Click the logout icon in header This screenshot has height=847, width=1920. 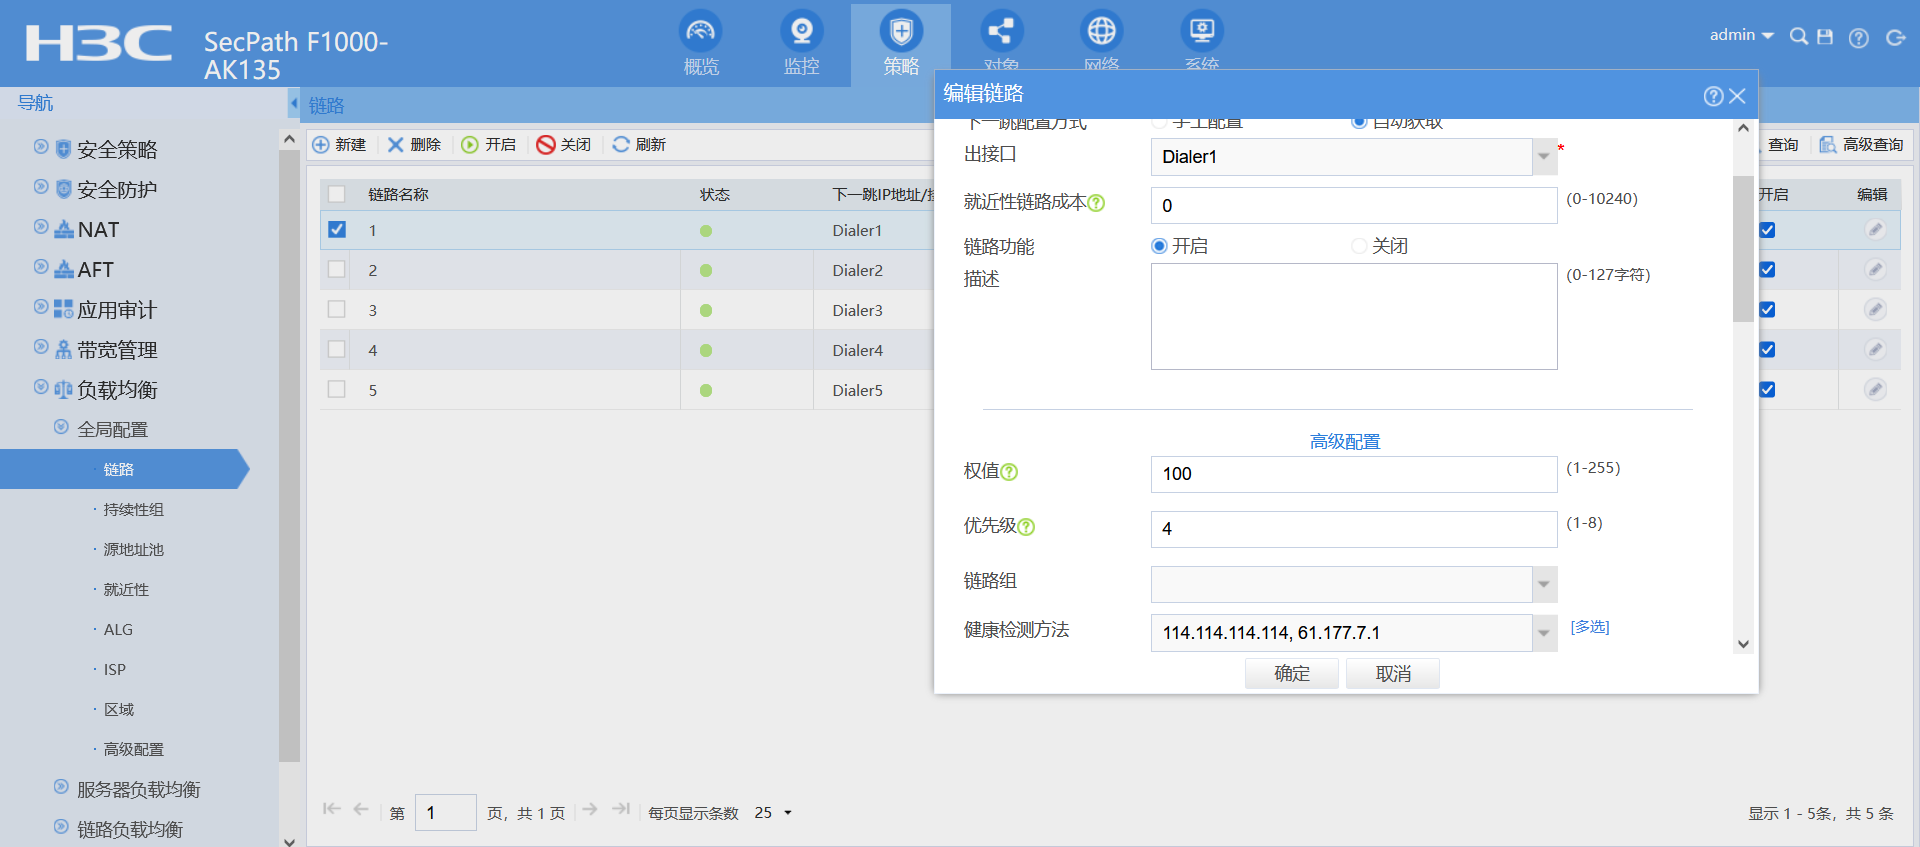pyautogui.click(x=1895, y=38)
